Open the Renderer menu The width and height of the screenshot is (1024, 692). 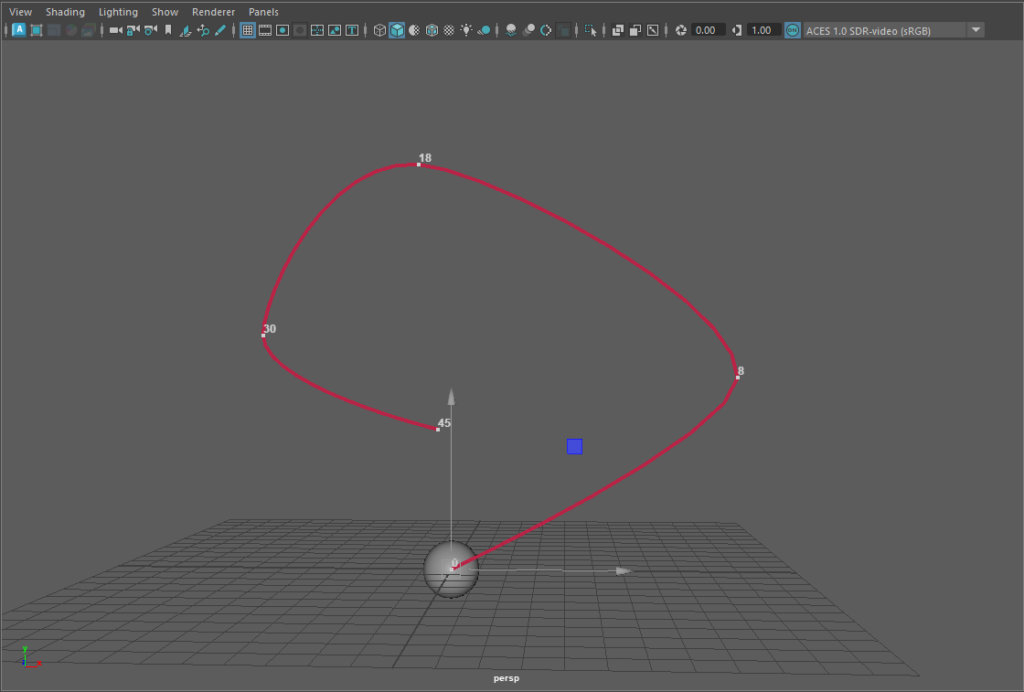(213, 12)
